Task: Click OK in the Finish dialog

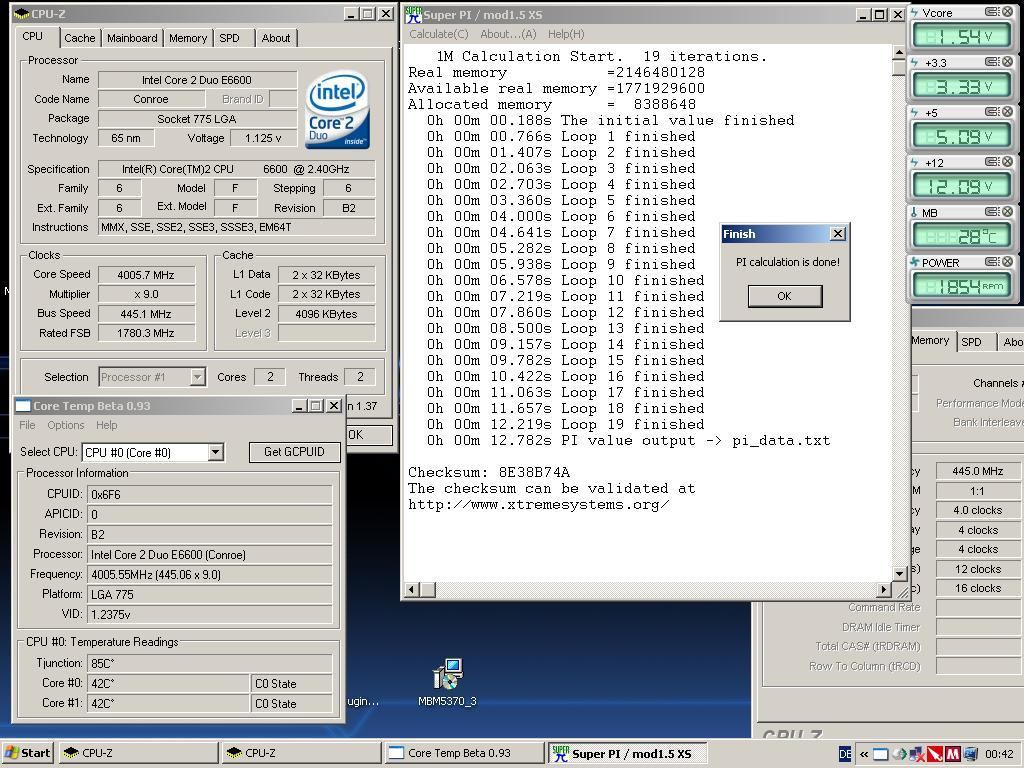Action: click(784, 296)
